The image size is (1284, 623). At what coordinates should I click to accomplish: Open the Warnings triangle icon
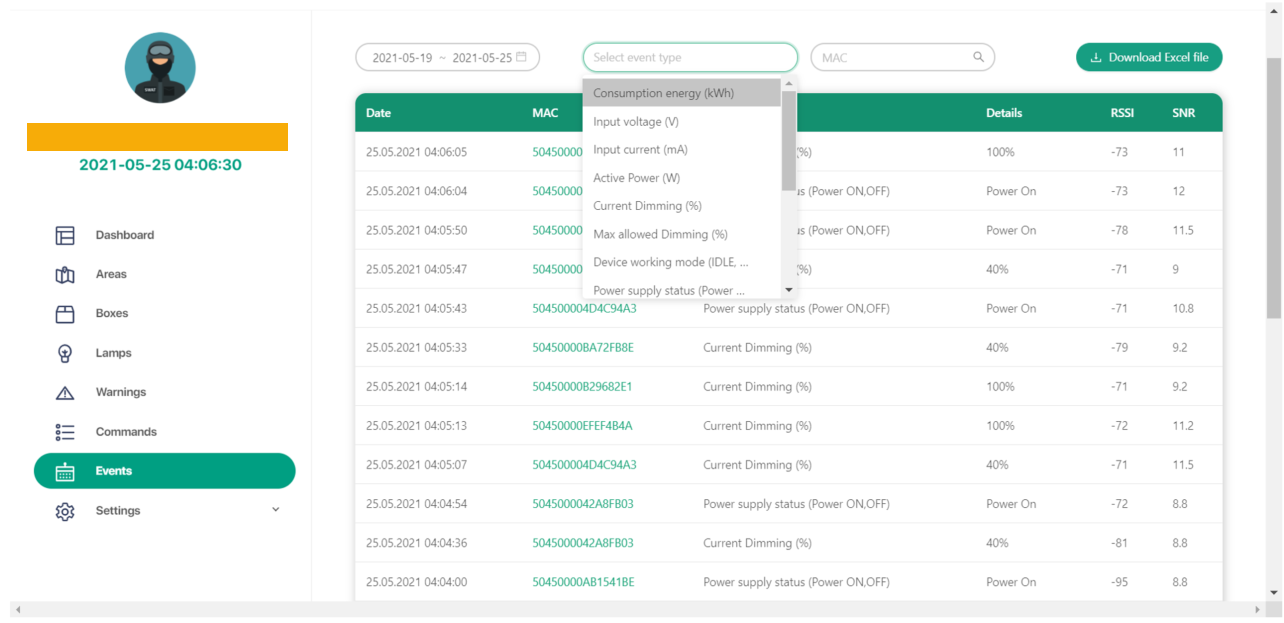[x=65, y=393]
